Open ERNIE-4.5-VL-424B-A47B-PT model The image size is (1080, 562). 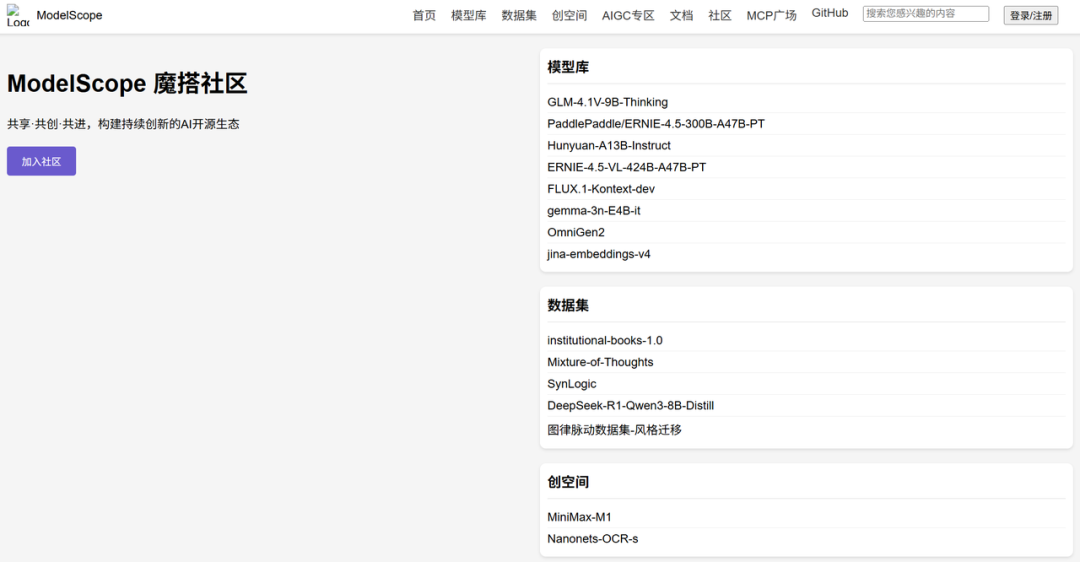point(627,167)
